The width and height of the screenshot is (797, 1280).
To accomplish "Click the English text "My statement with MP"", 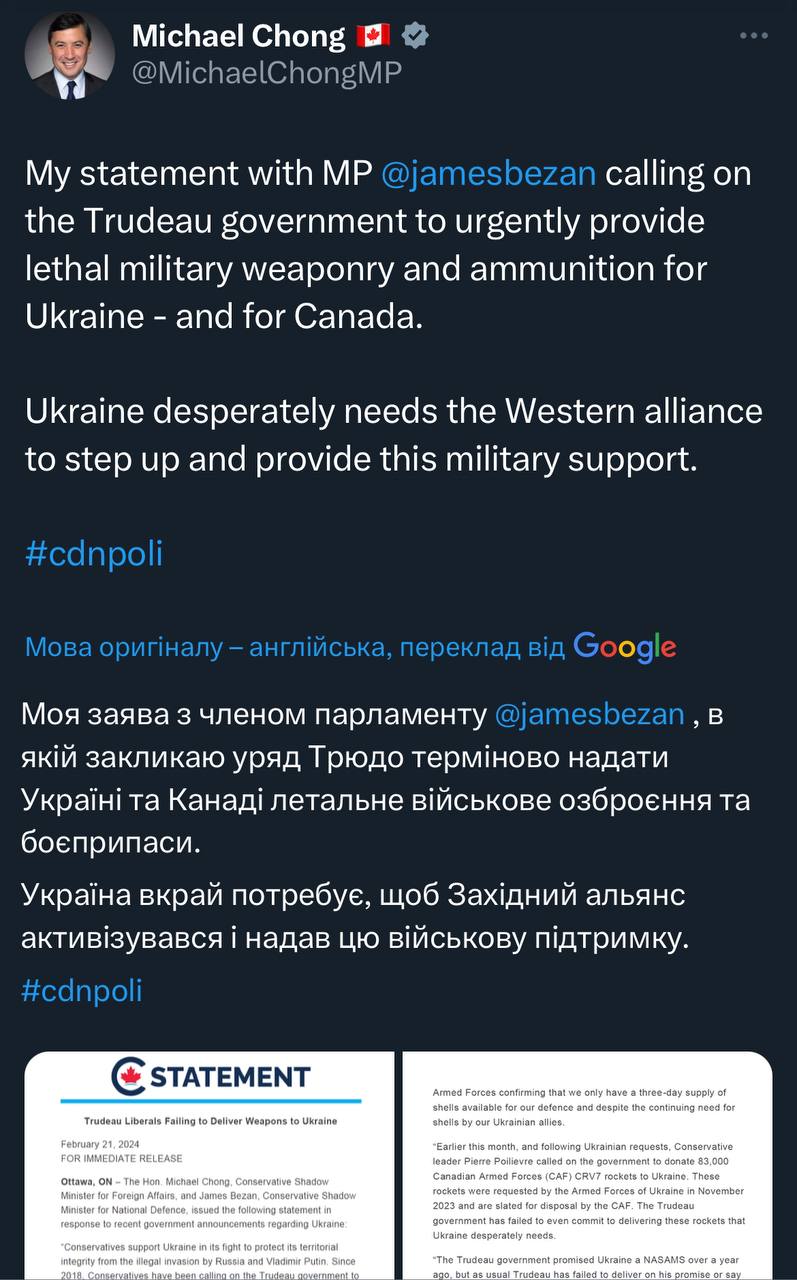I will (x=197, y=173).
